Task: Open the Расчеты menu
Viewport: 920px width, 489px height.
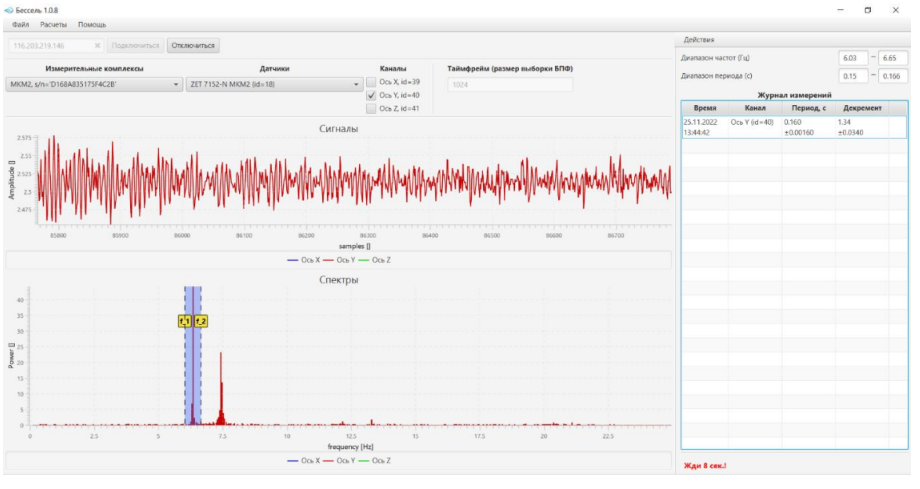Action: [x=54, y=24]
